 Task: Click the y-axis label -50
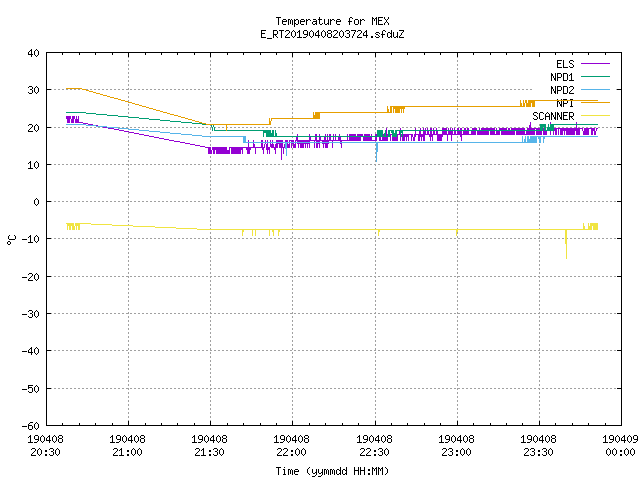(x=31, y=388)
